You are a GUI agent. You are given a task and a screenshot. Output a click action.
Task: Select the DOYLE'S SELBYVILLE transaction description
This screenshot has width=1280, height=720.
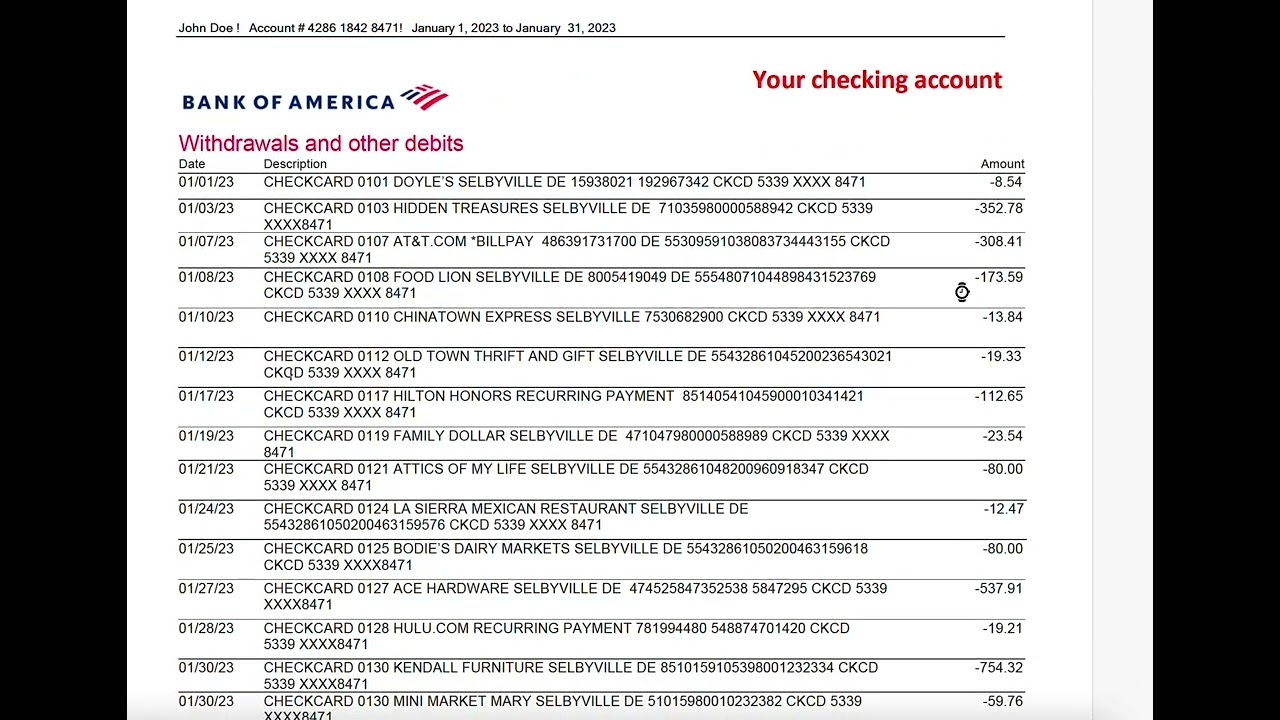[564, 182]
